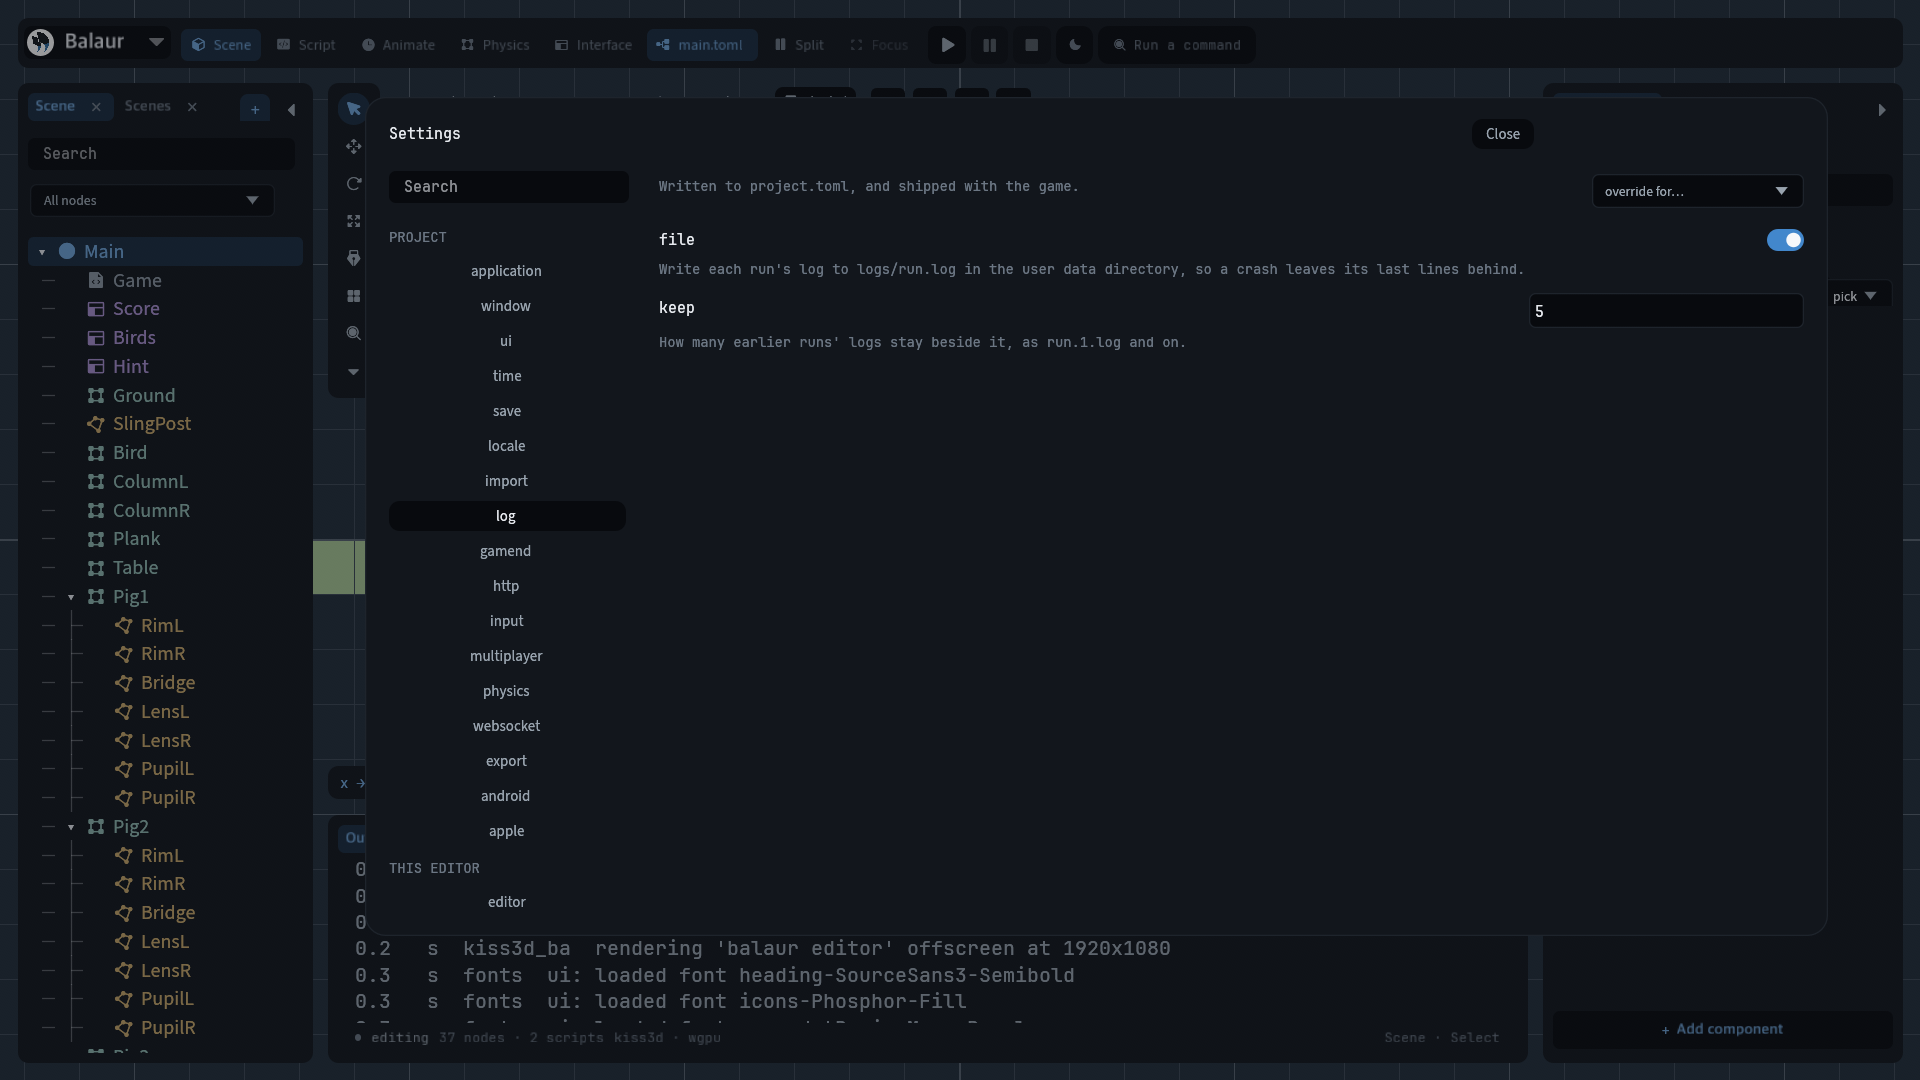
Task: Expand the right inspector panel arrow
Action: 1881,109
